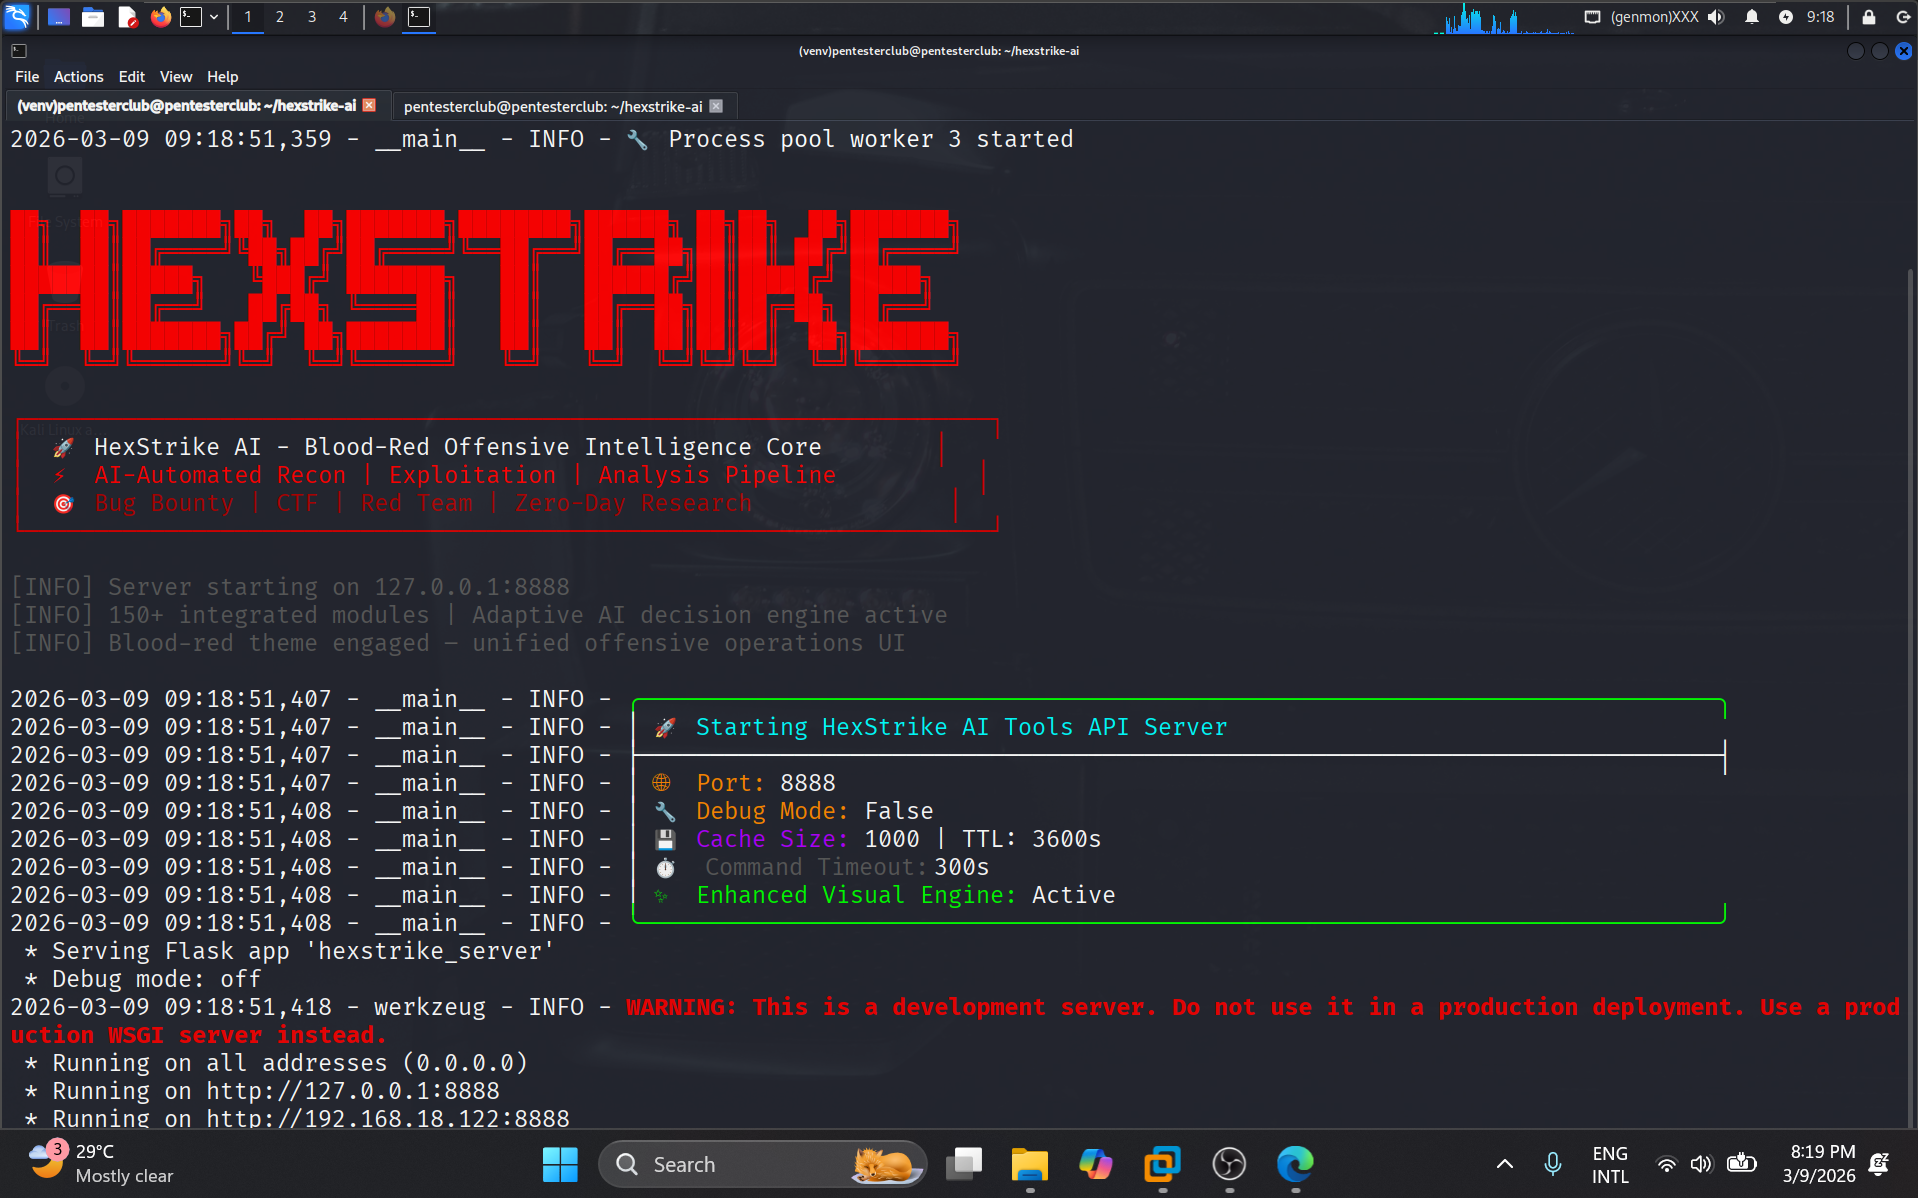
Task: Launch Firefox from the top panel
Action: 160,17
